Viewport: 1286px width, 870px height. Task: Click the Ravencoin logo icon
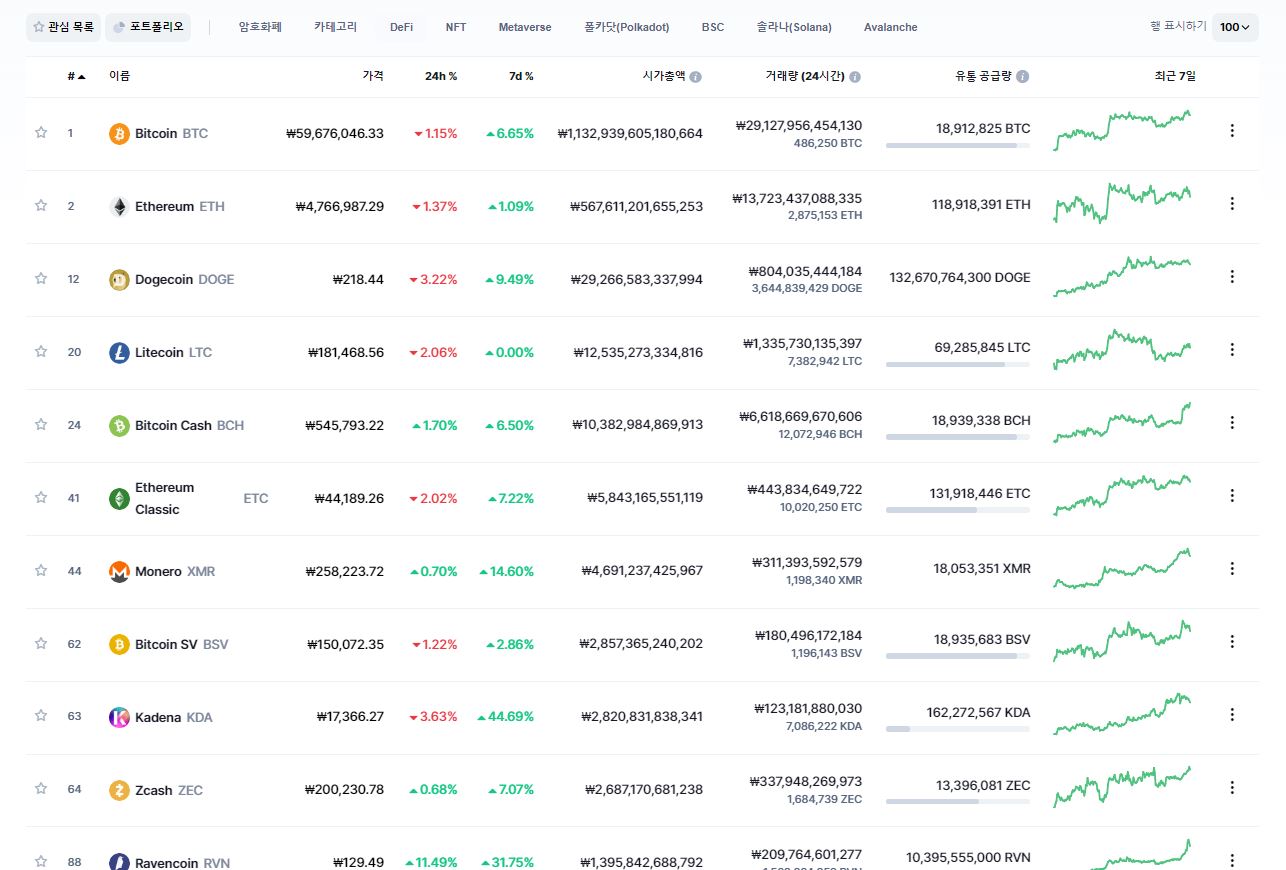tap(119, 862)
